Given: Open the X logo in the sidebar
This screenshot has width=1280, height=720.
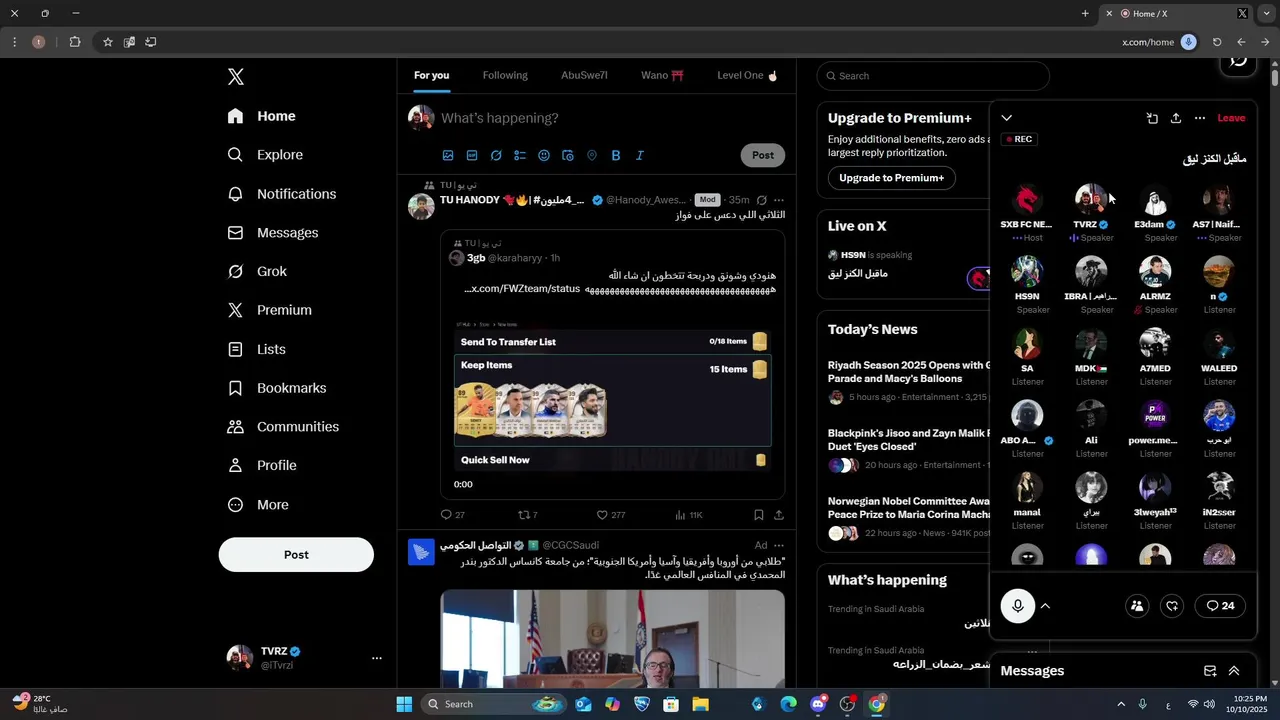Looking at the screenshot, I should tap(235, 77).
